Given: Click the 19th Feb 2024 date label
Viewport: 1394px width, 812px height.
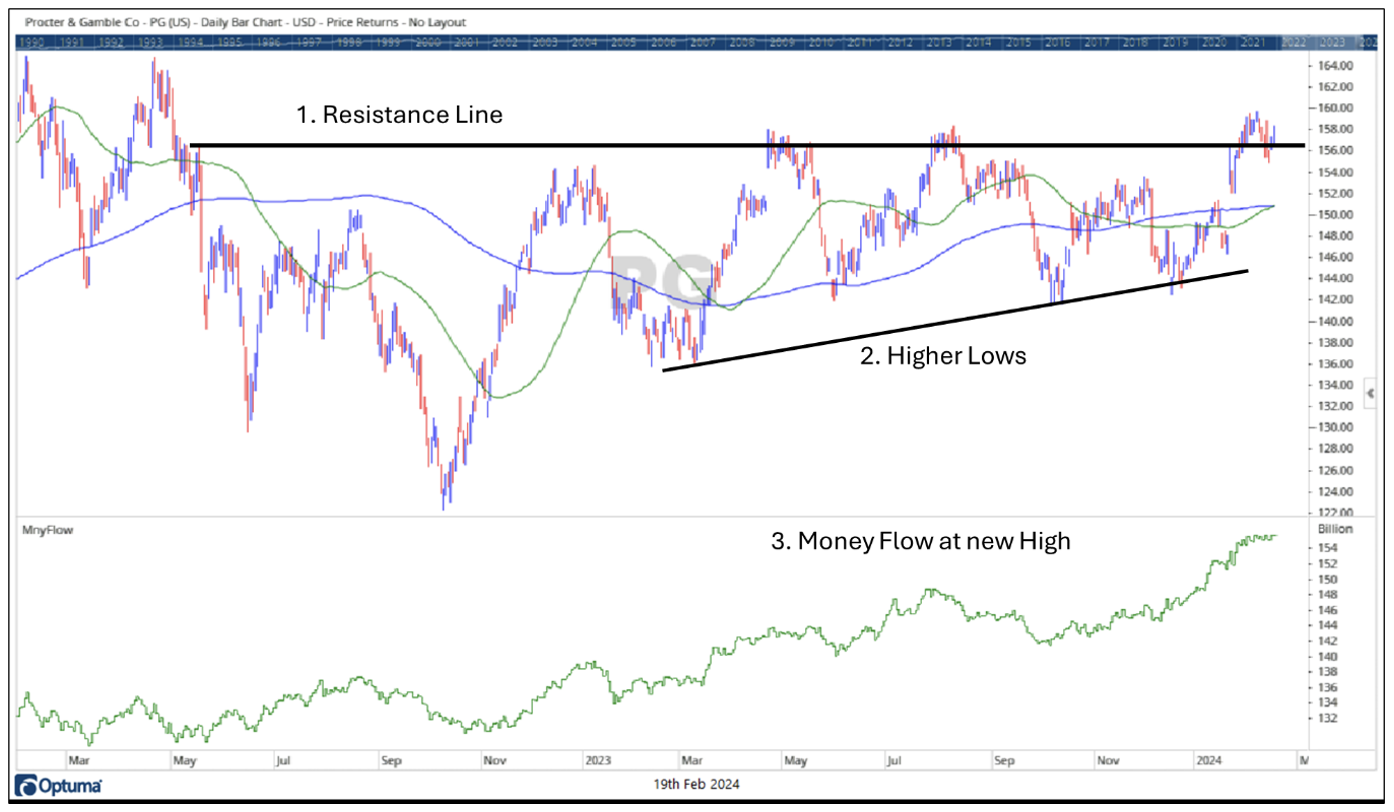Looking at the screenshot, I should point(696,783).
